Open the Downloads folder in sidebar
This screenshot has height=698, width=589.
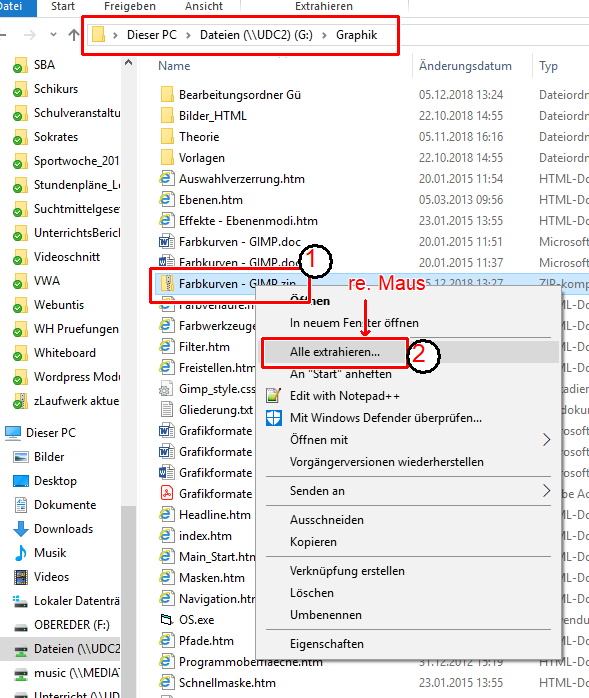(x=64, y=528)
